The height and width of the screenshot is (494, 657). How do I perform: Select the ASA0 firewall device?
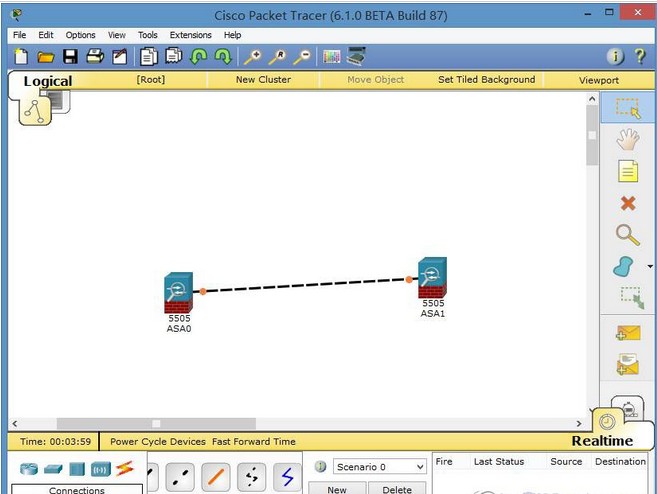click(x=178, y=293)
